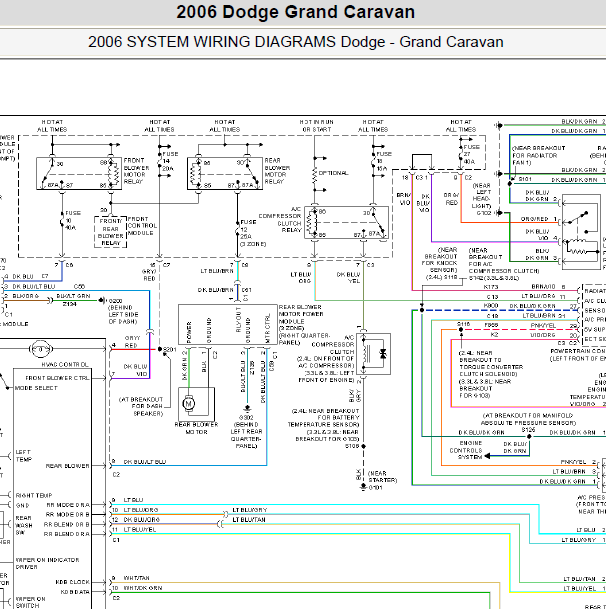Click the F856 circuit label
The image size is (606, 609).
point(491,325)
